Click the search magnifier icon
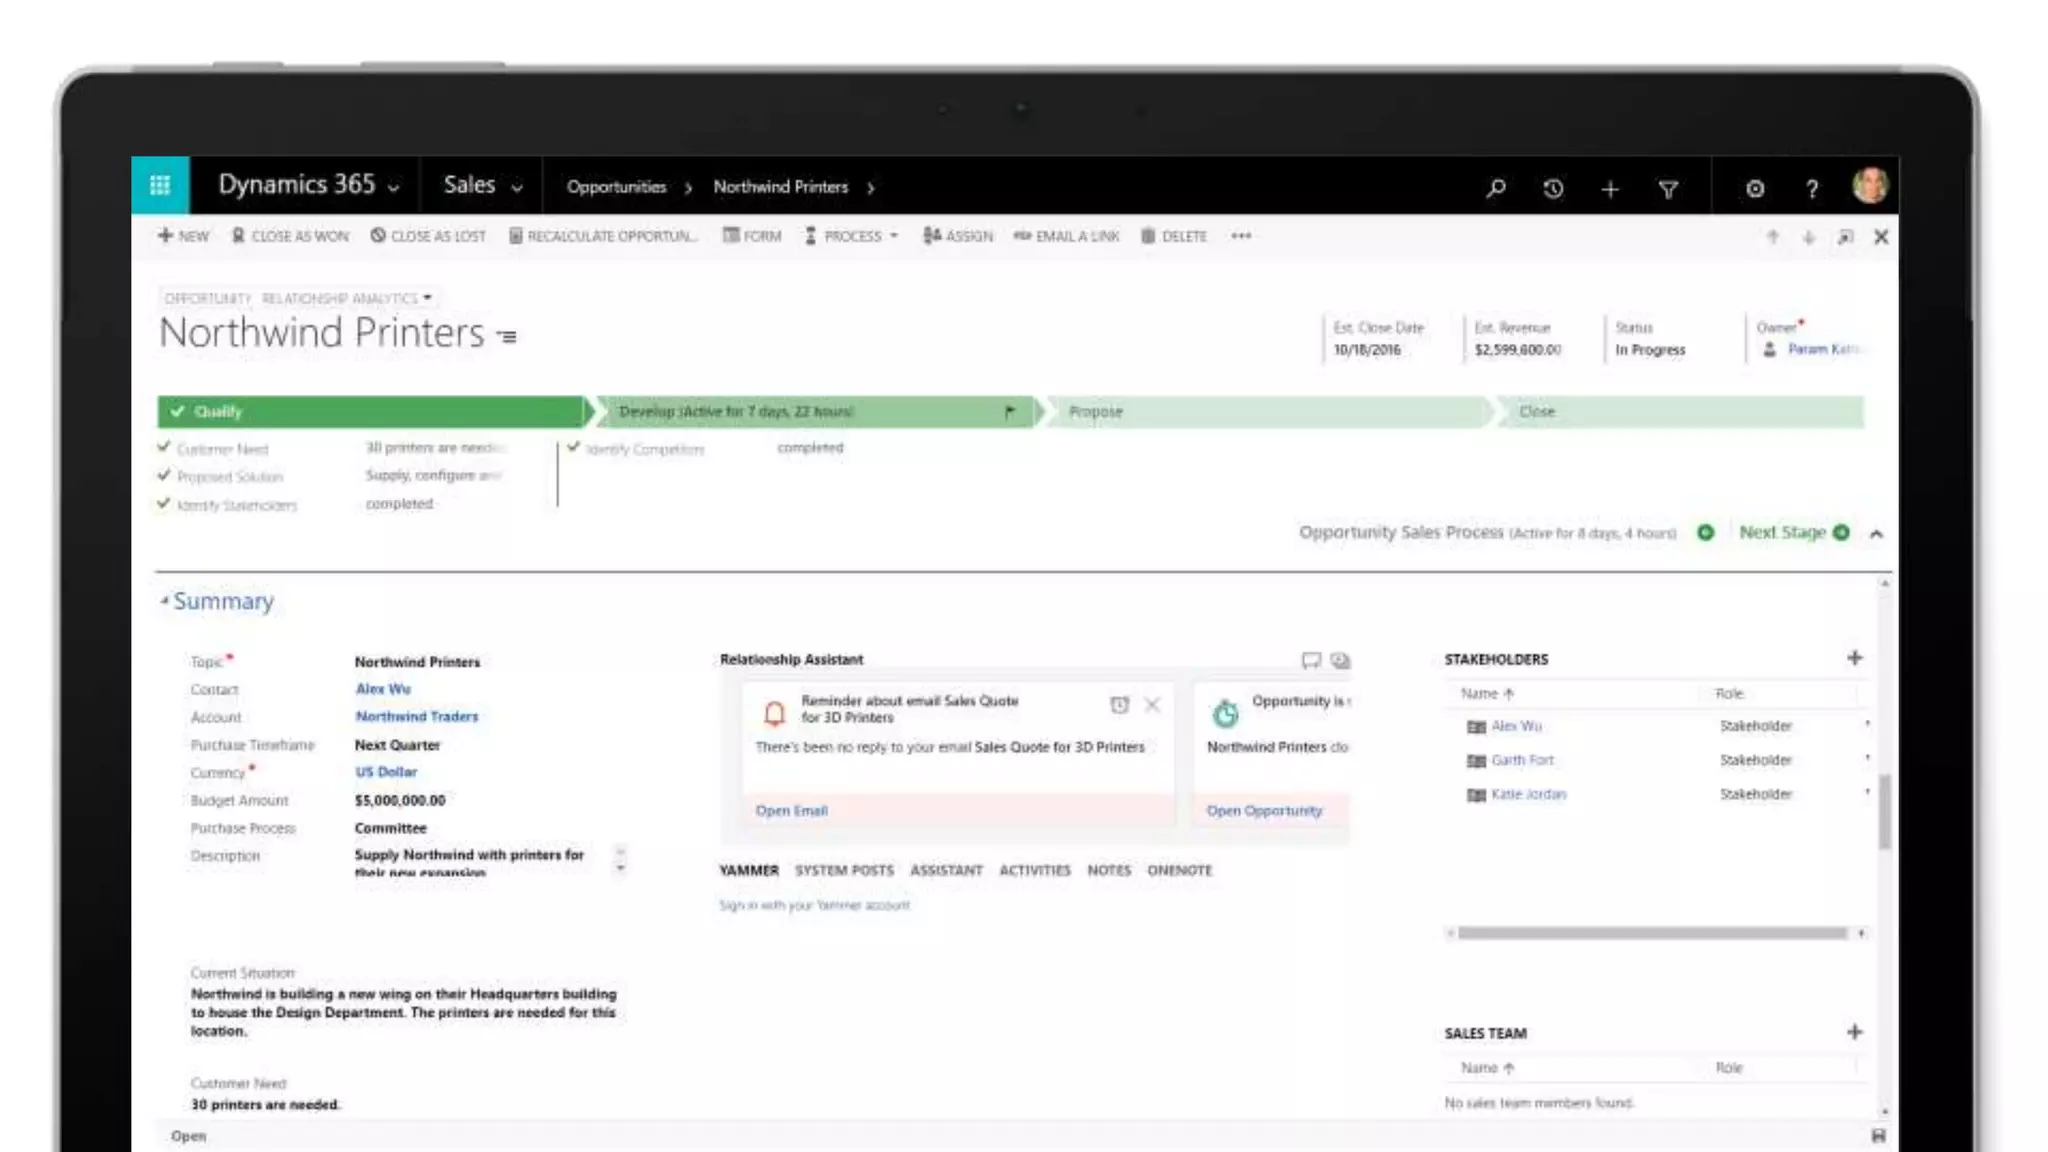This screenshot has height=1152, width=2048. click(1496, 188)
